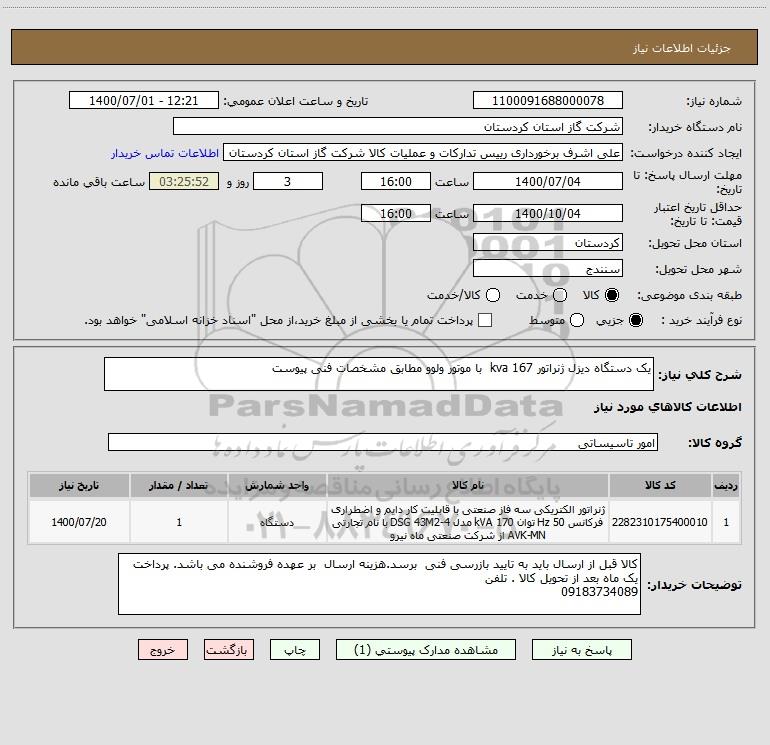Select the کالا radio button
Screen dimensions: 770x745
point(612,295)
